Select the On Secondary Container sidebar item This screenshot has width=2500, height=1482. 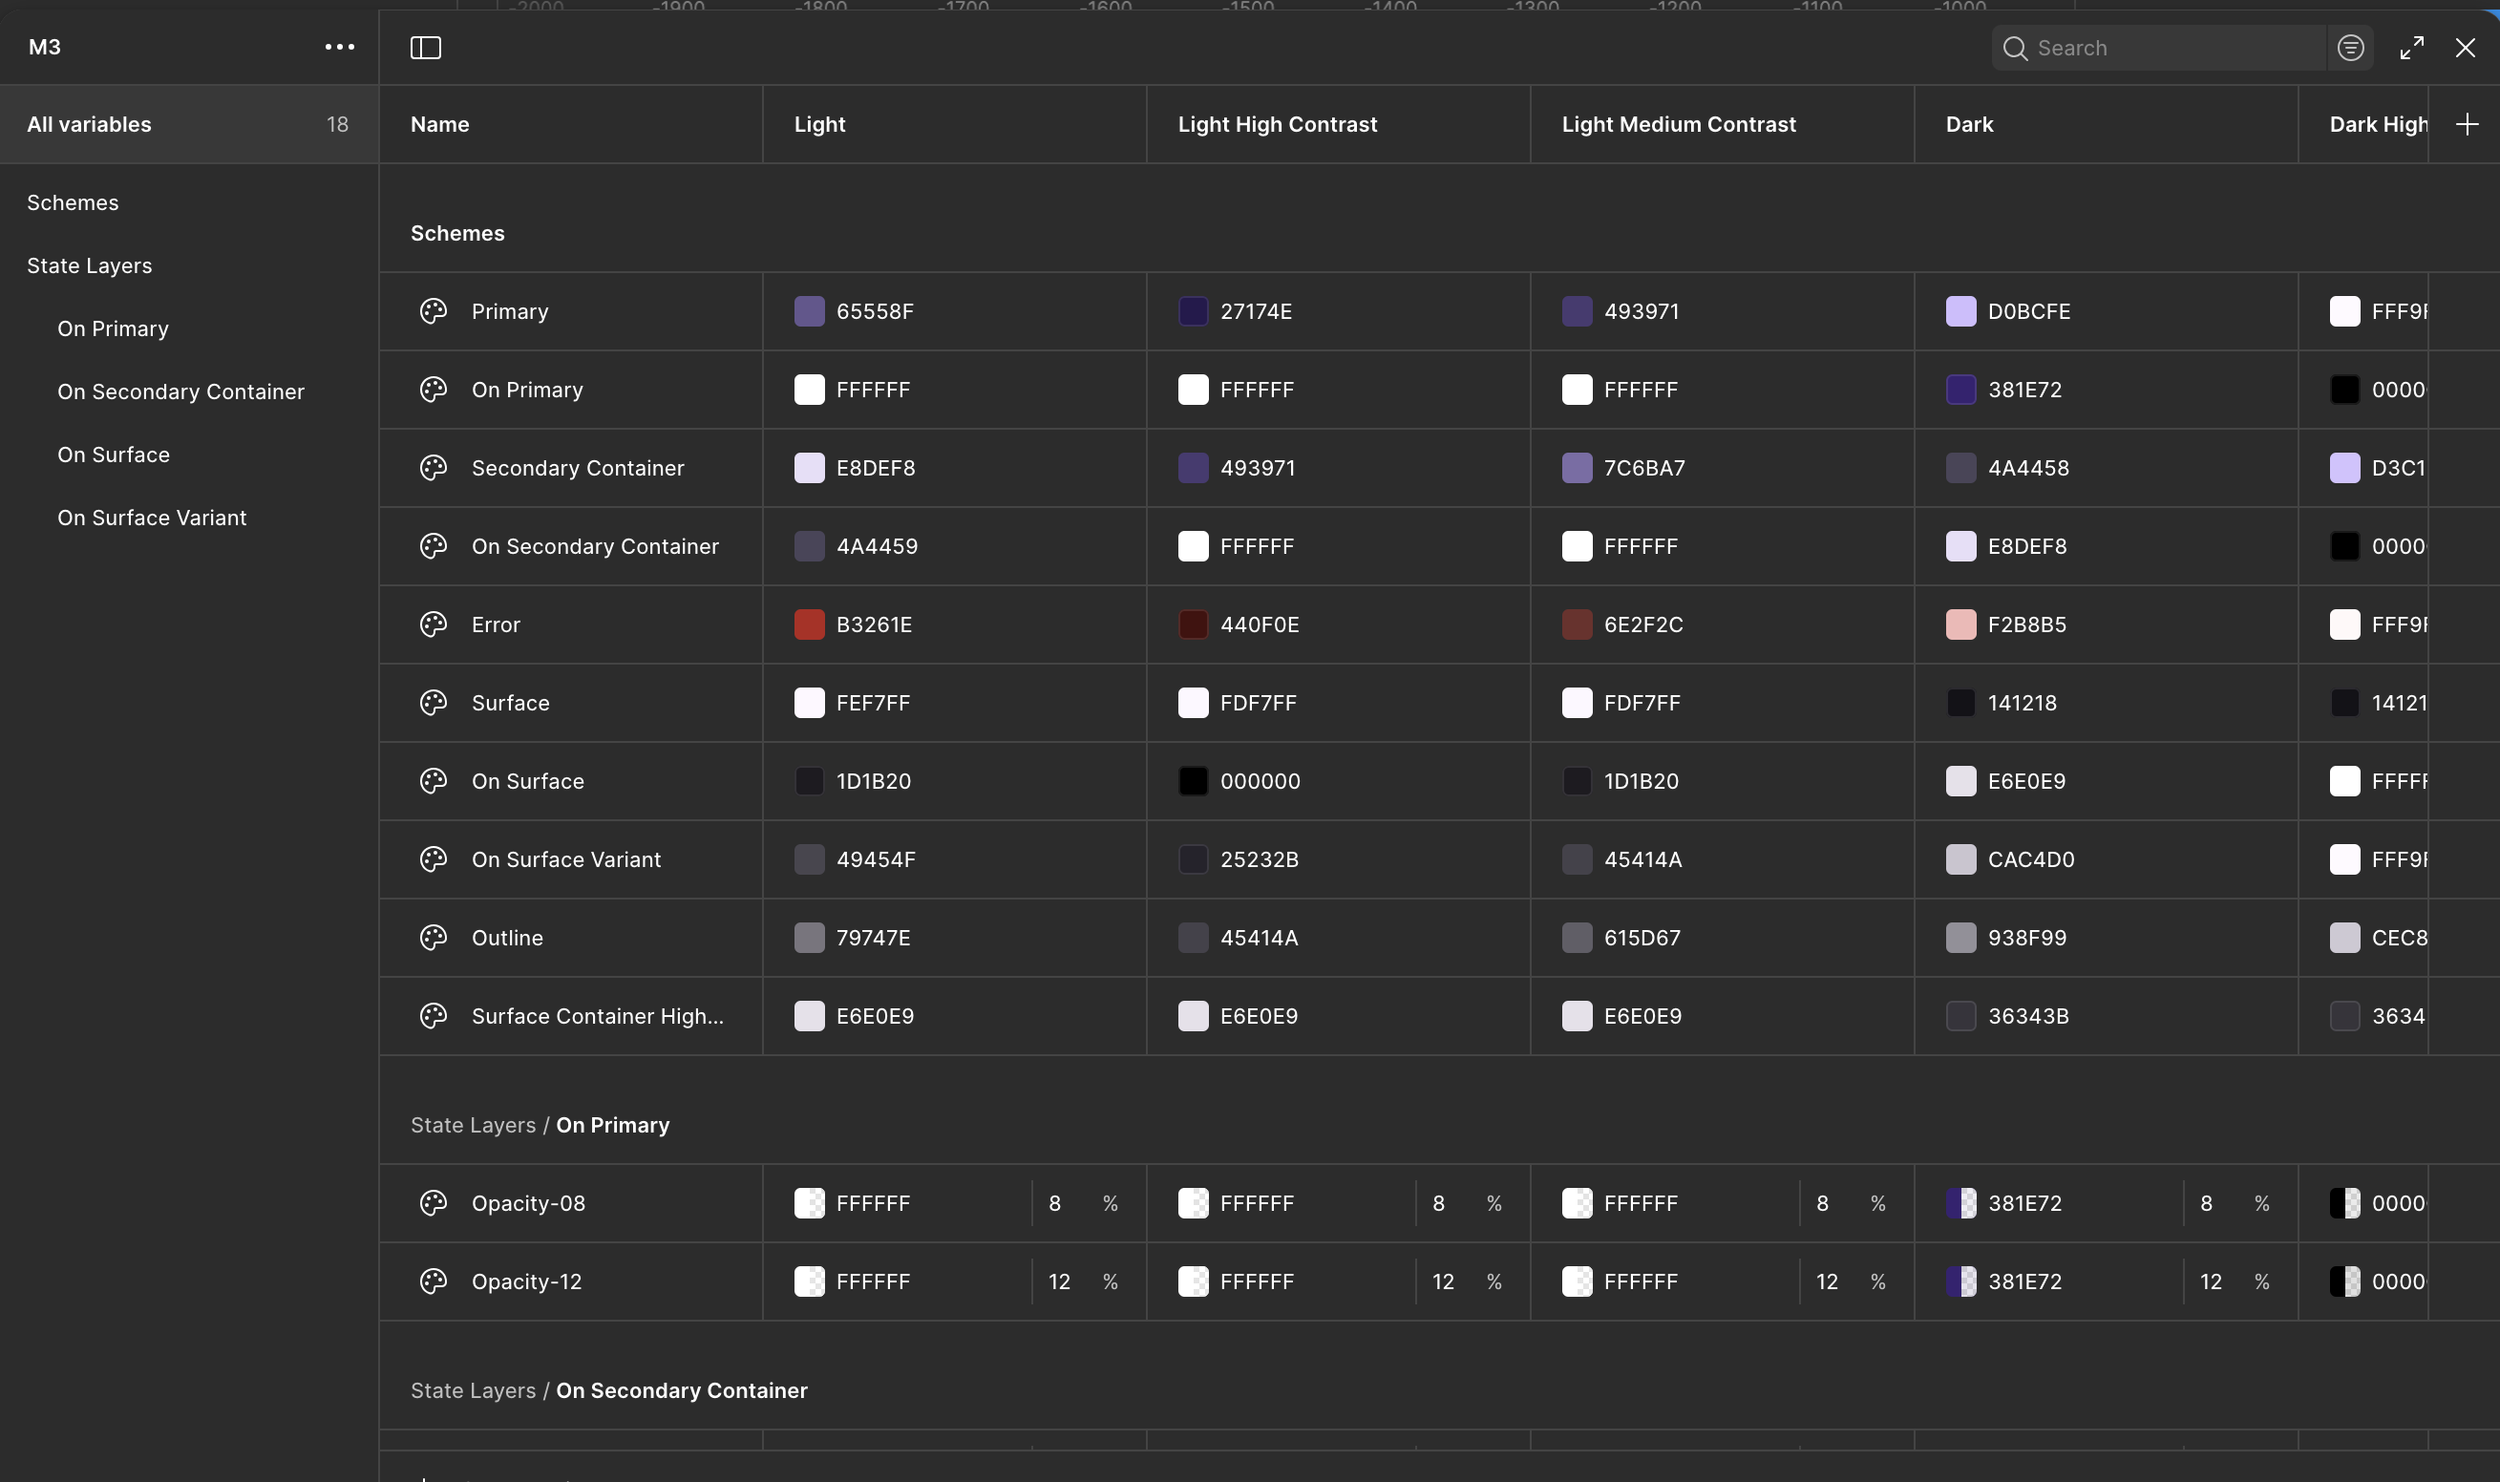[181, 391]
